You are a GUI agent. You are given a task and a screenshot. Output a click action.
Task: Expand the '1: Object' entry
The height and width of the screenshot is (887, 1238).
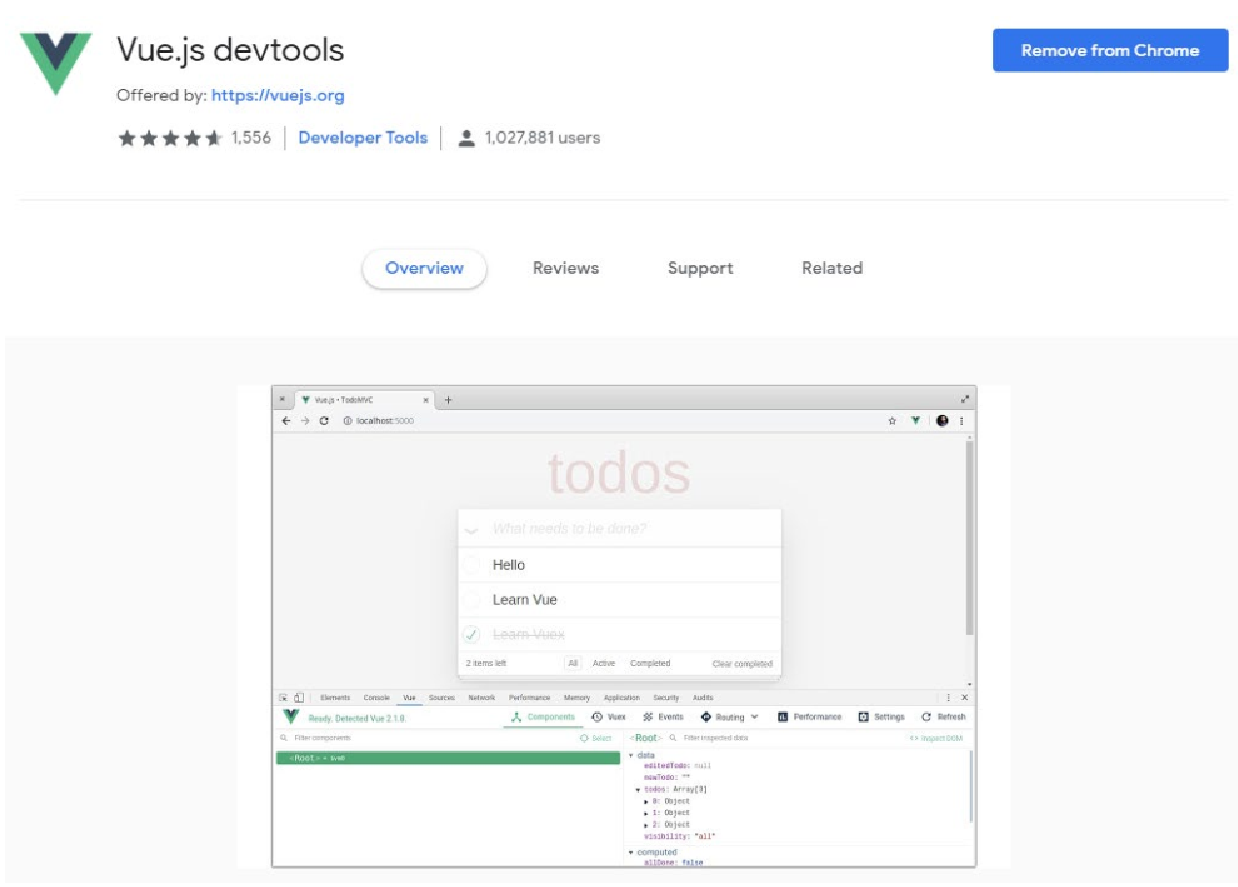click(x=646, y=813)
